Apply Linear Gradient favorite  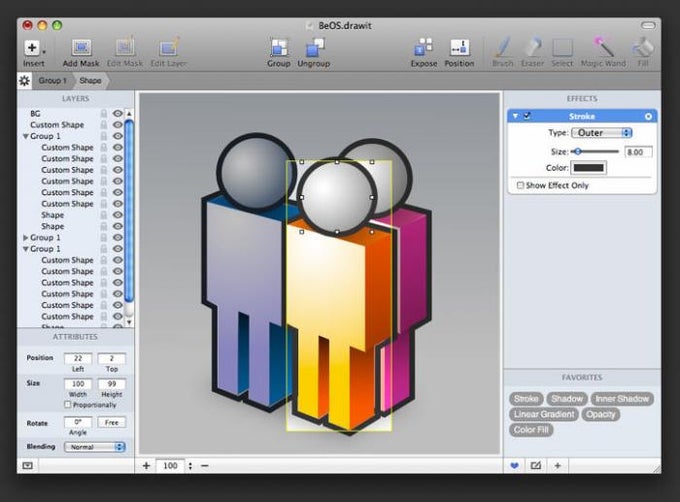coord(544,414)
